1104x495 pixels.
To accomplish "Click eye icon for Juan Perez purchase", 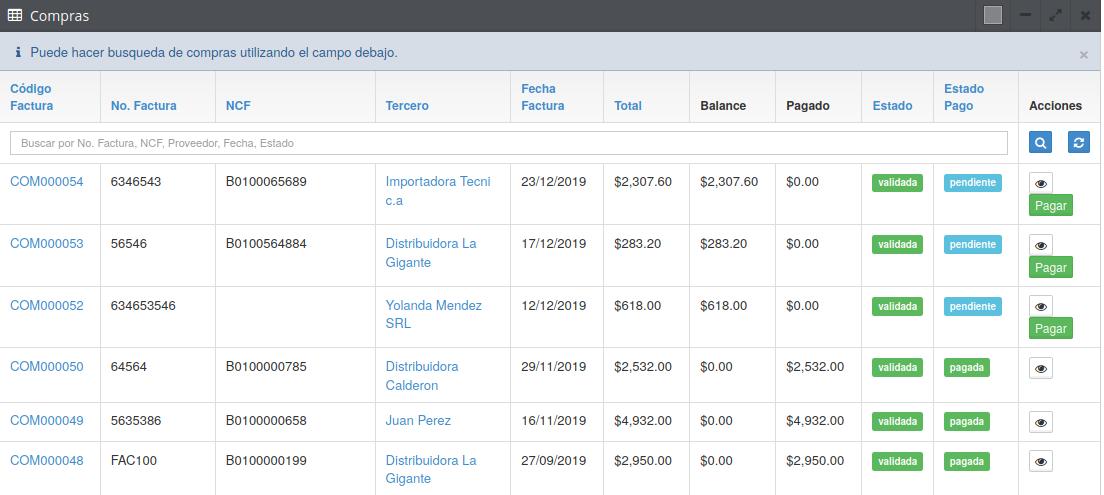I will 1041,423.
